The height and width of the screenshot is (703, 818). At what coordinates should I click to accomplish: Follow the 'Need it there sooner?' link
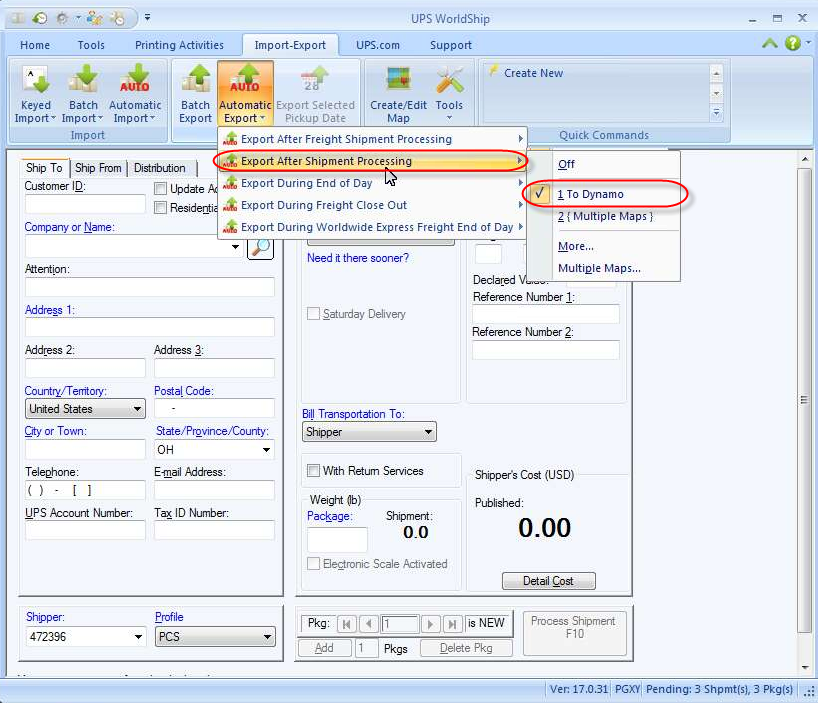pos(358,258)
